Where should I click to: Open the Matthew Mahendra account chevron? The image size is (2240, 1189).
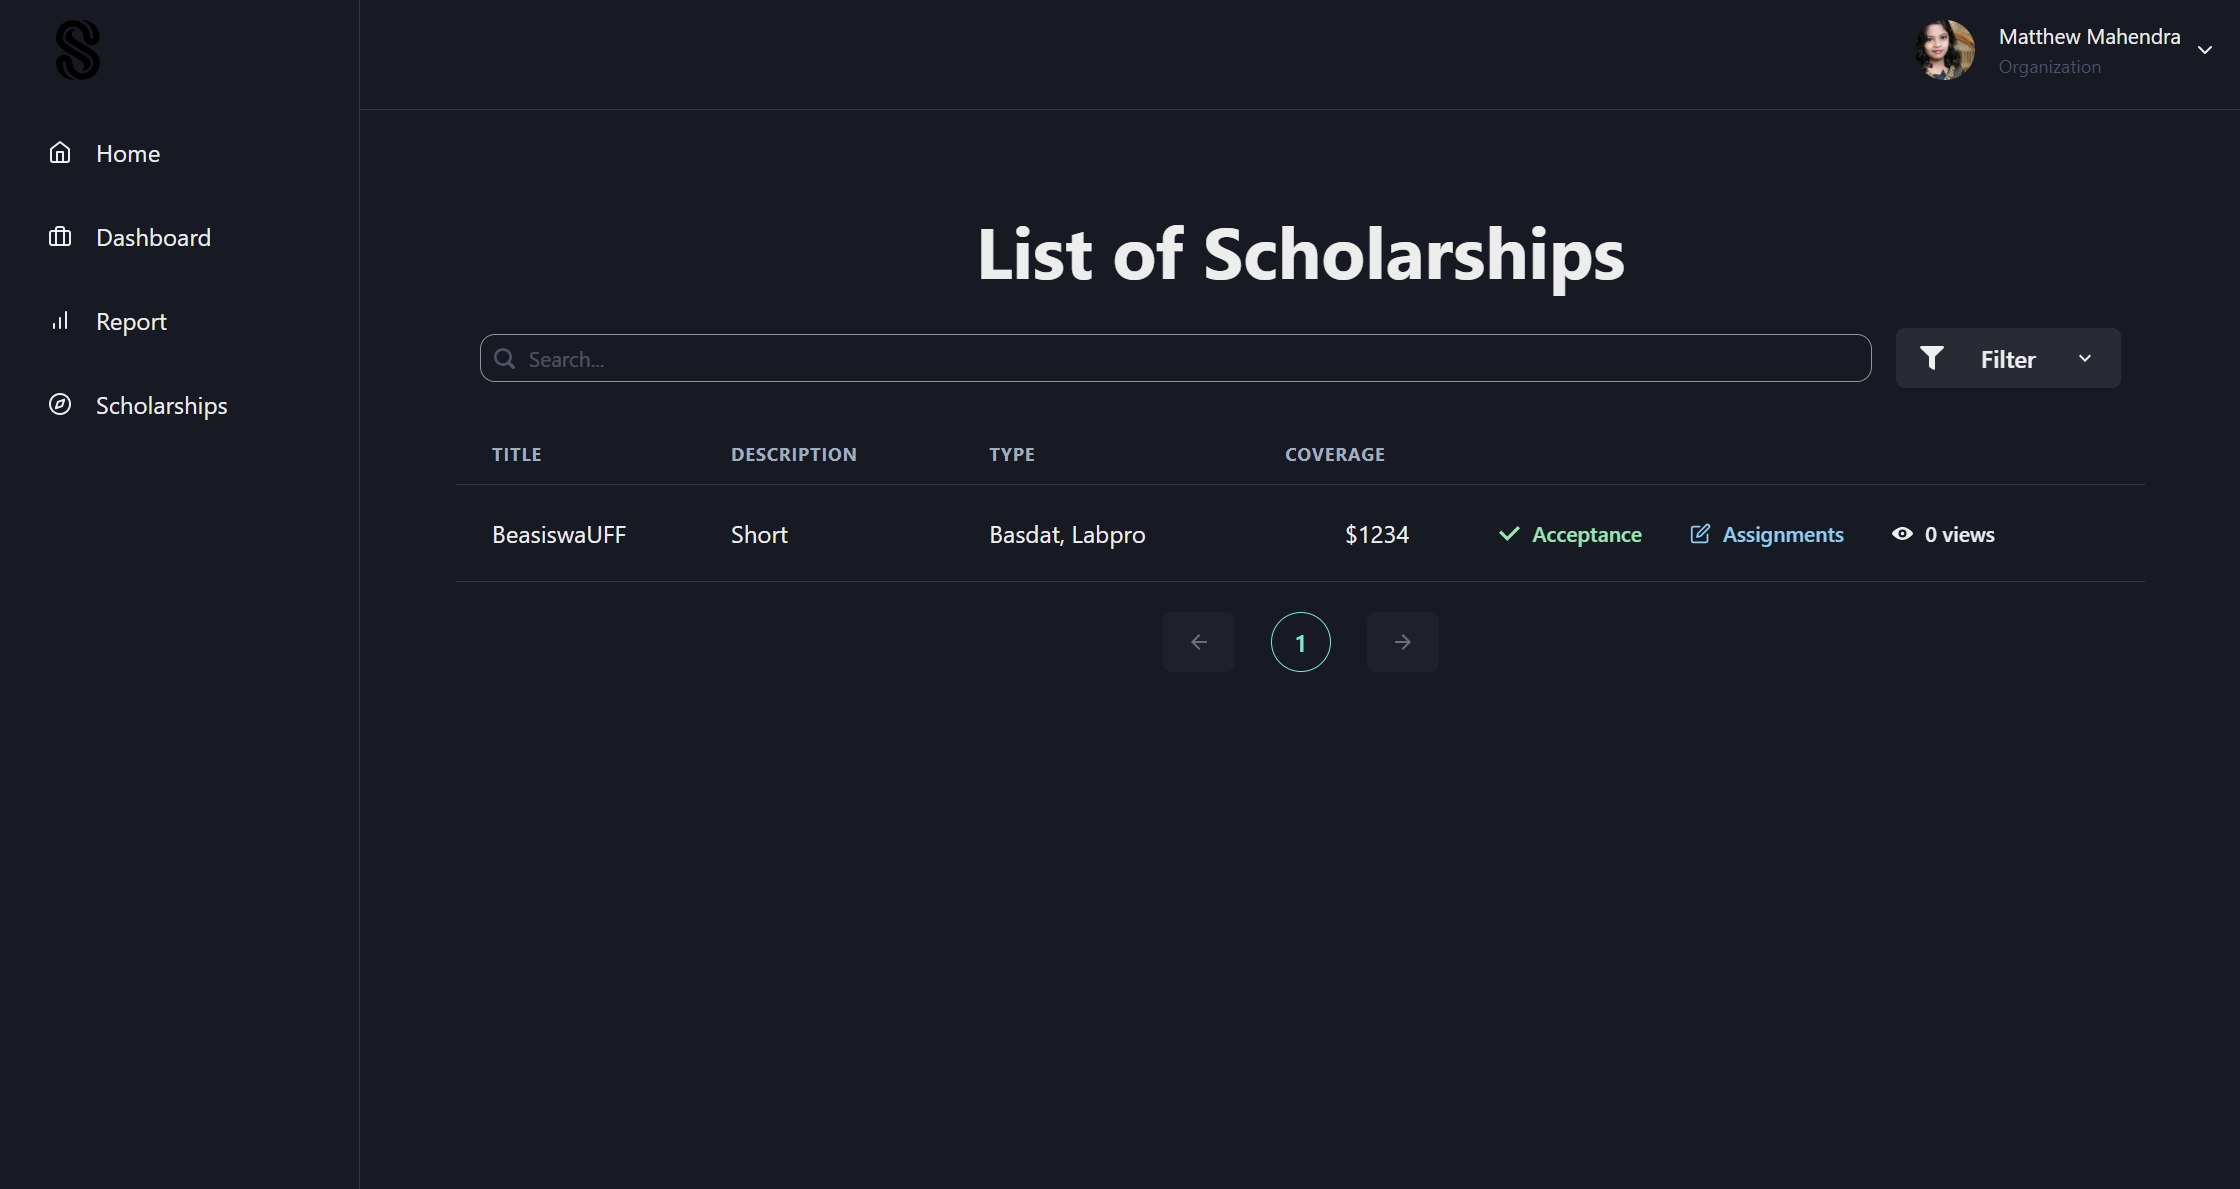tap(2205, 50)
